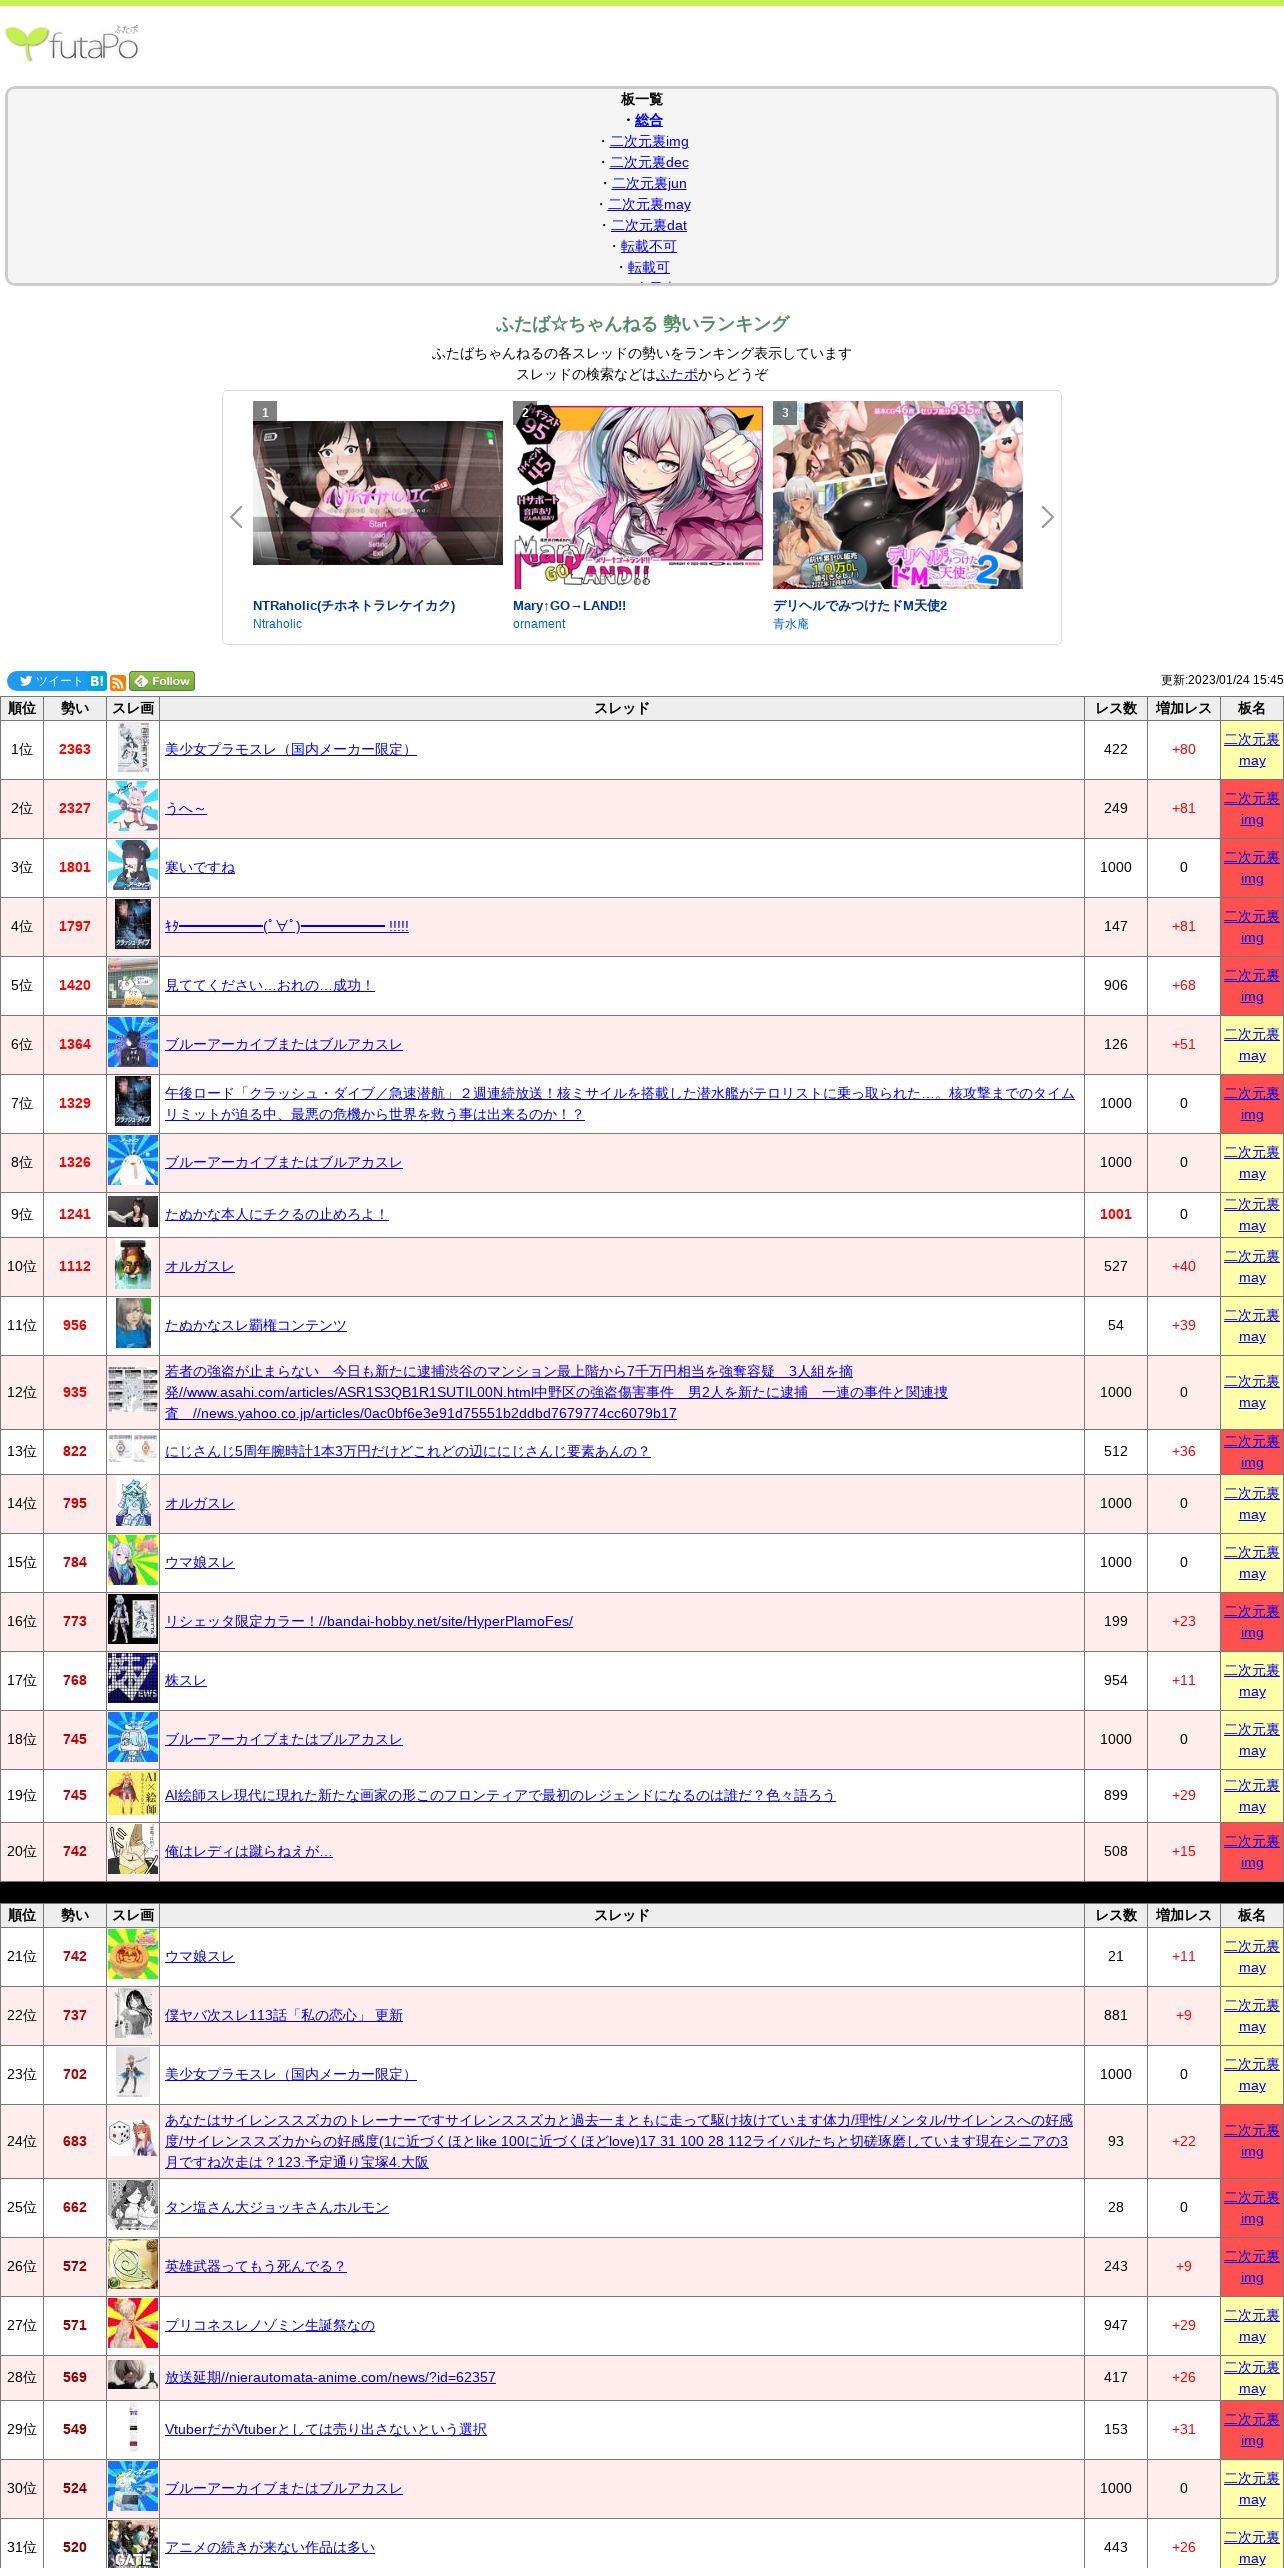Open the thumbnail for the 3位 thread
This screenshot has height=2568, width=1284.
tap(133, 867)
